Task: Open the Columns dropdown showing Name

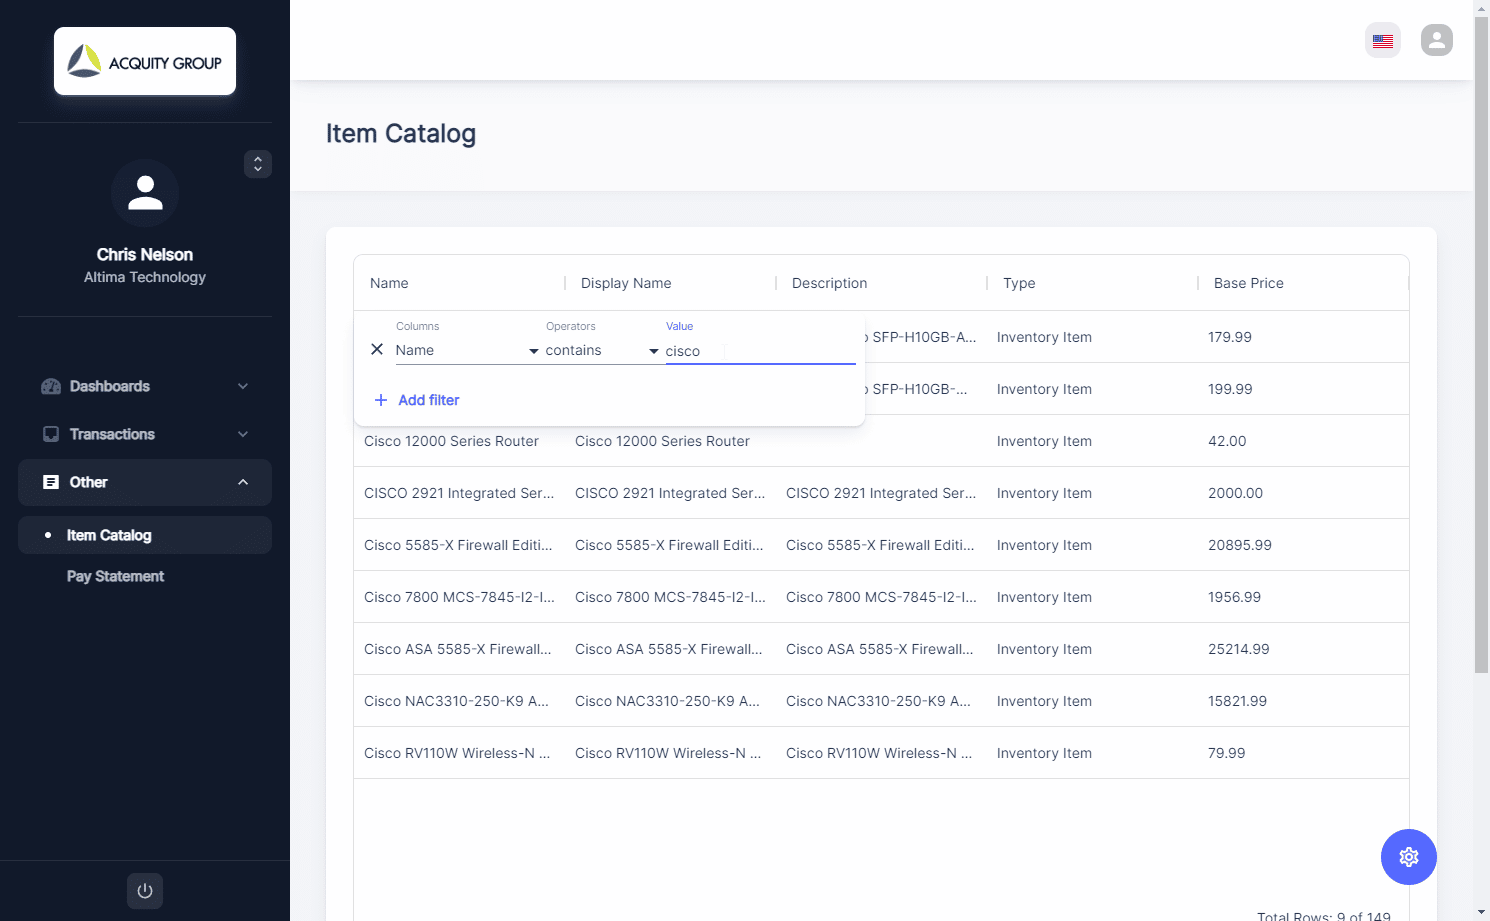Action: click(x=466, y=351)
